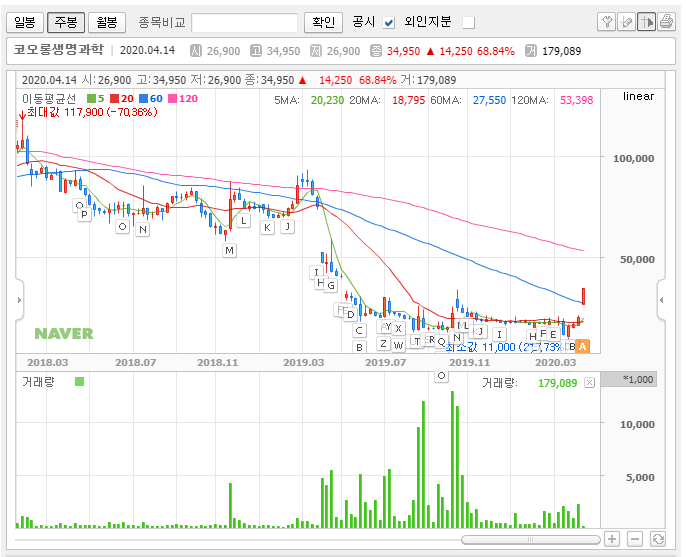The width and height of the screenshot is (686, 557).
Task: Click the green 거래량 value 179,089
Action: (x=557, y=383)
